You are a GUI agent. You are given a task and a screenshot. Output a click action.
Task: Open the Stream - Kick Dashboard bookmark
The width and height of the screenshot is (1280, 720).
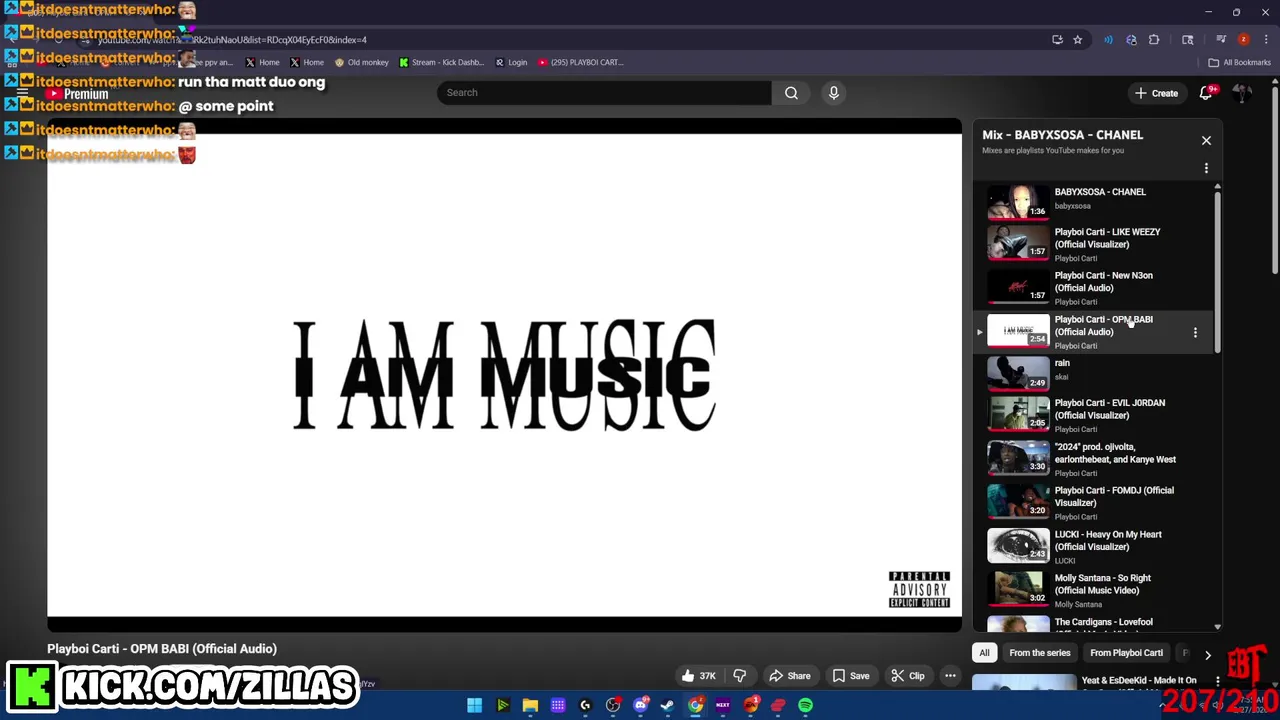coord(441,62)
